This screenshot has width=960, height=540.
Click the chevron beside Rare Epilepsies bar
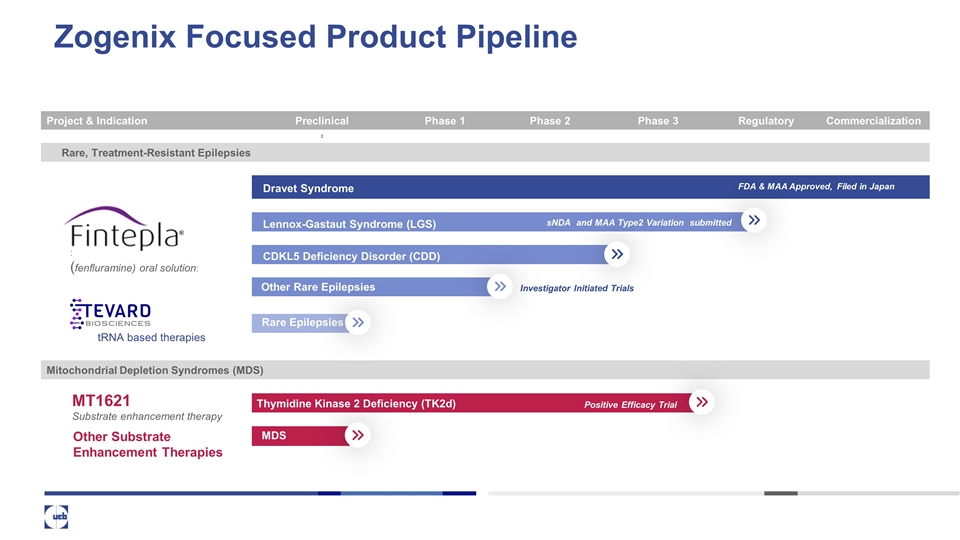tap(358, 322)
